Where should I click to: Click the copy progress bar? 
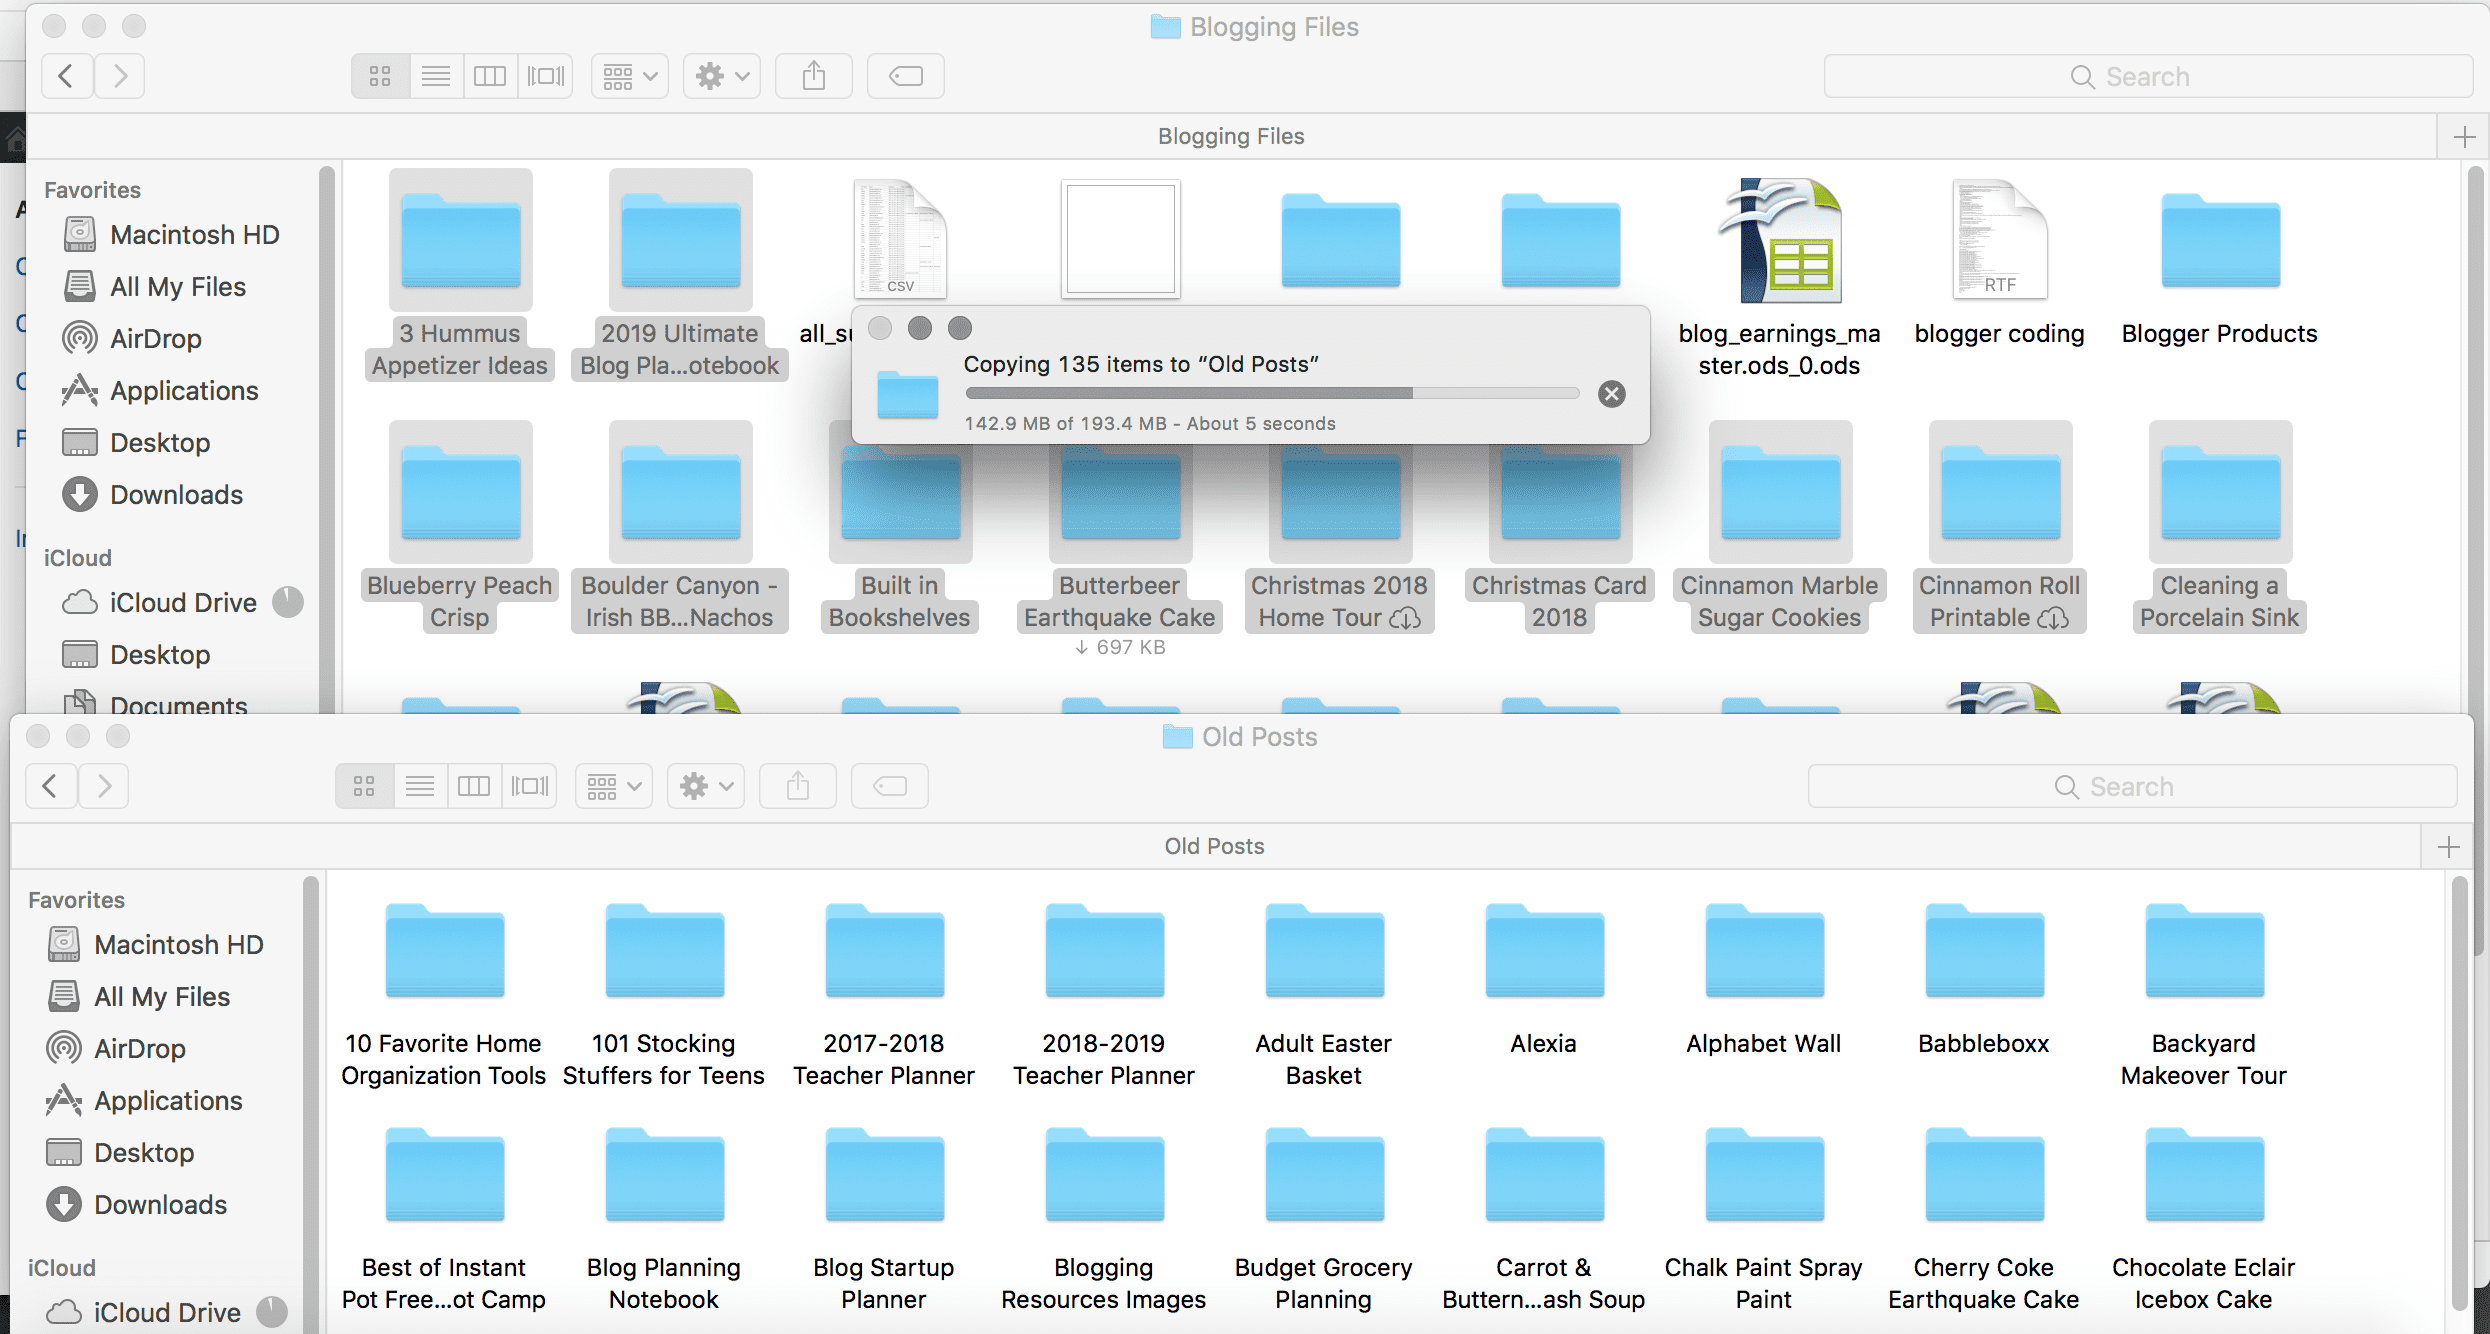1272,393
